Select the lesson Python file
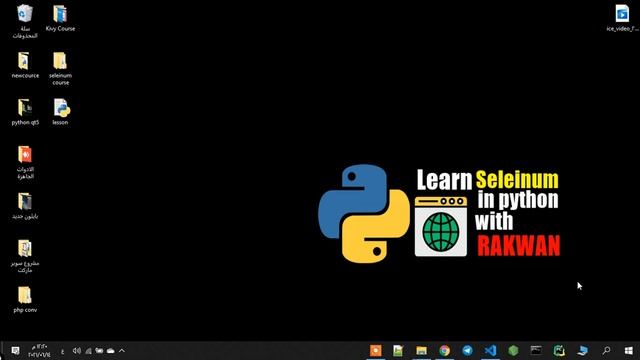640x360 pixels. (61, 112)
